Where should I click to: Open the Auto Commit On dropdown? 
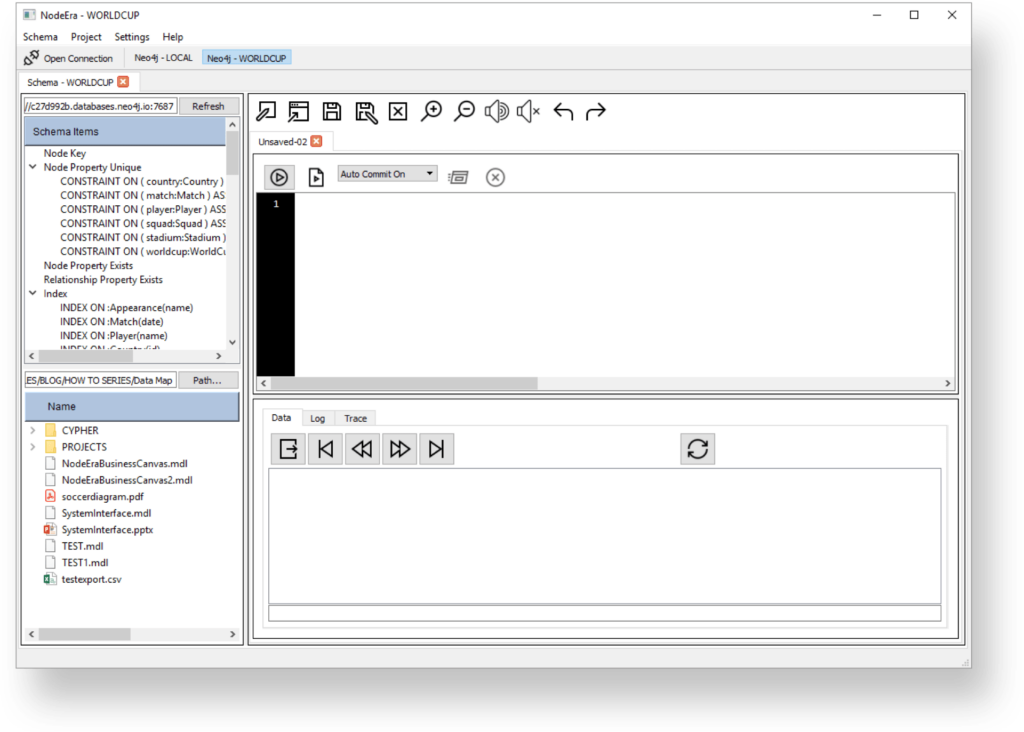pyautogui.click(x=387, y=174)
